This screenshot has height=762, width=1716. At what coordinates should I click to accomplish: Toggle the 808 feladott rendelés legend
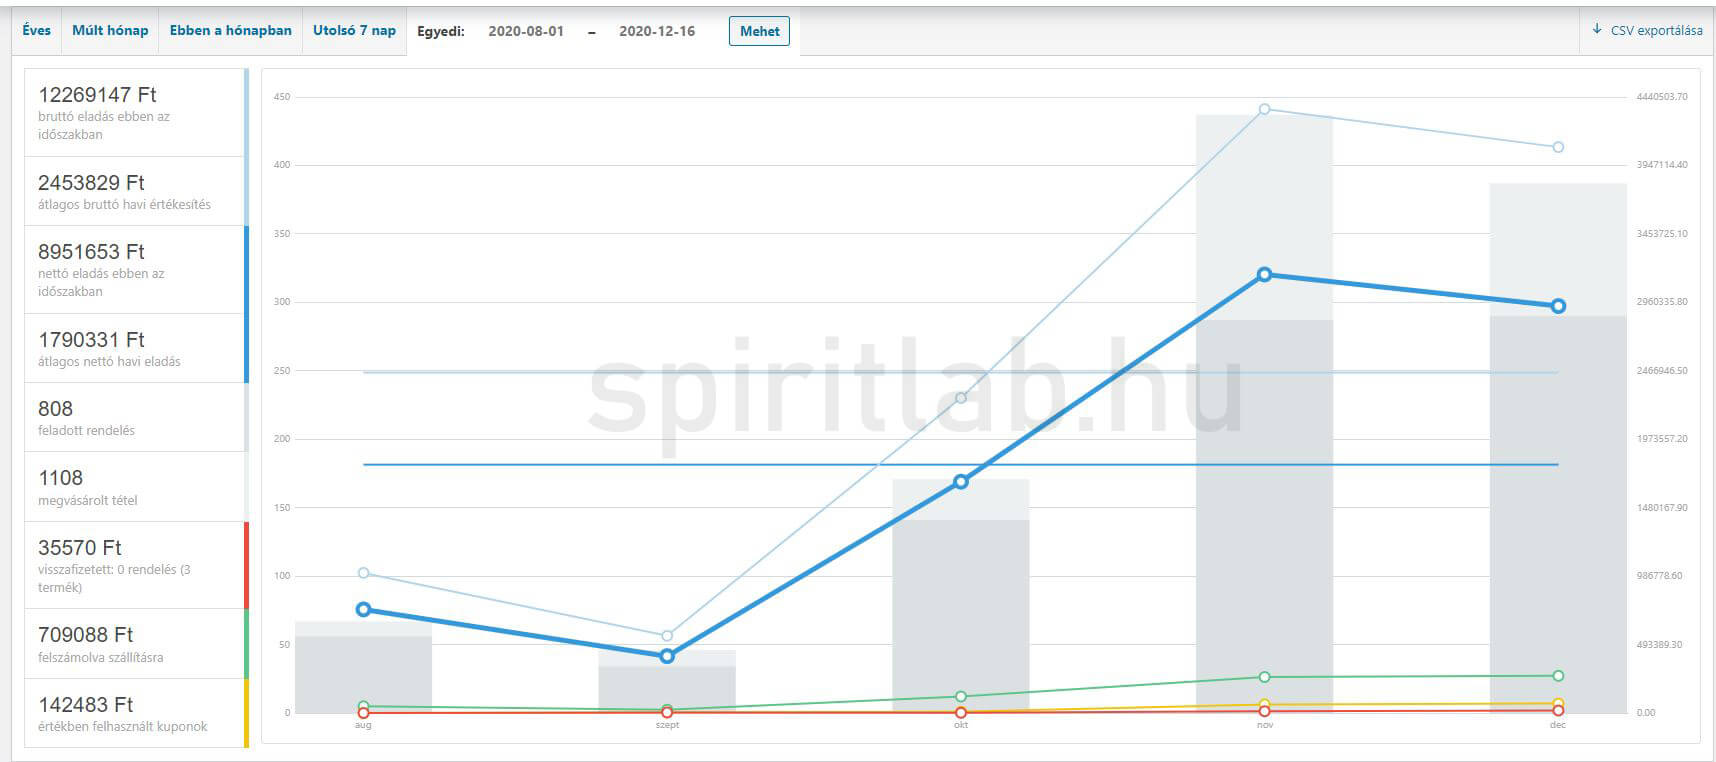pyautogui.click(x=136, y=417)
